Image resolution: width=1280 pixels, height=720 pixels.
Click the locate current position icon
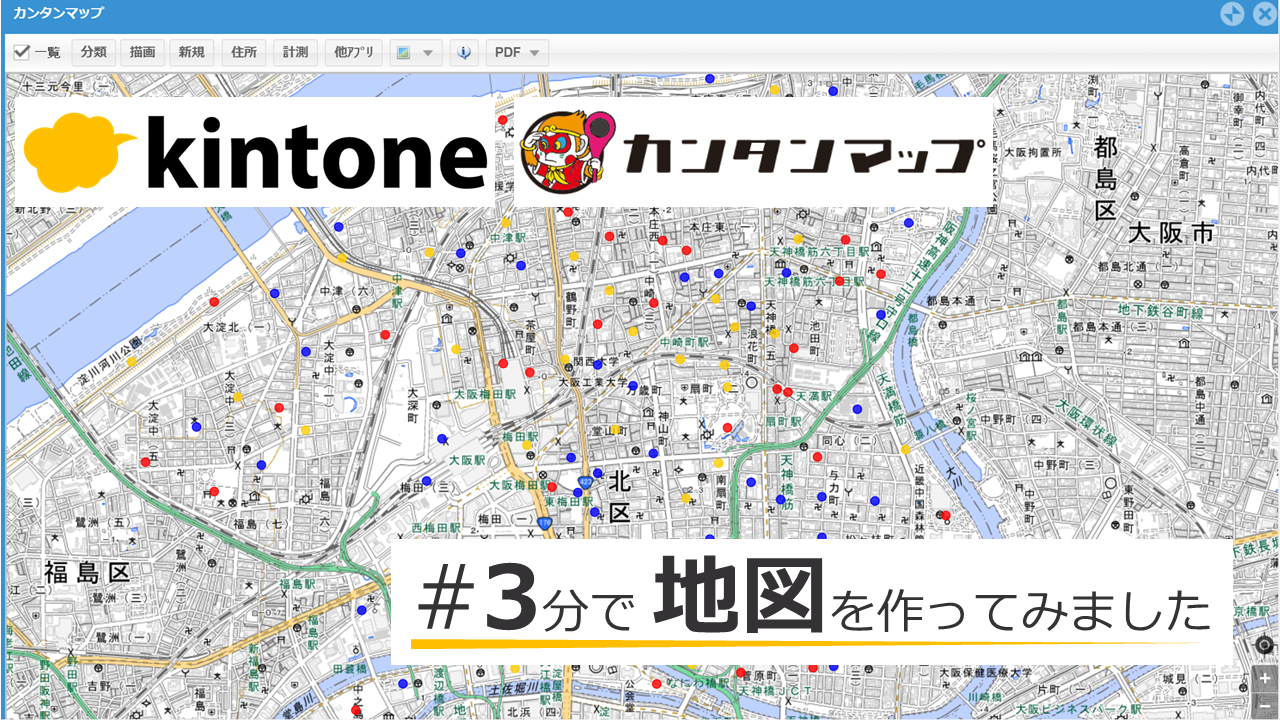(x=1264, y=645)
